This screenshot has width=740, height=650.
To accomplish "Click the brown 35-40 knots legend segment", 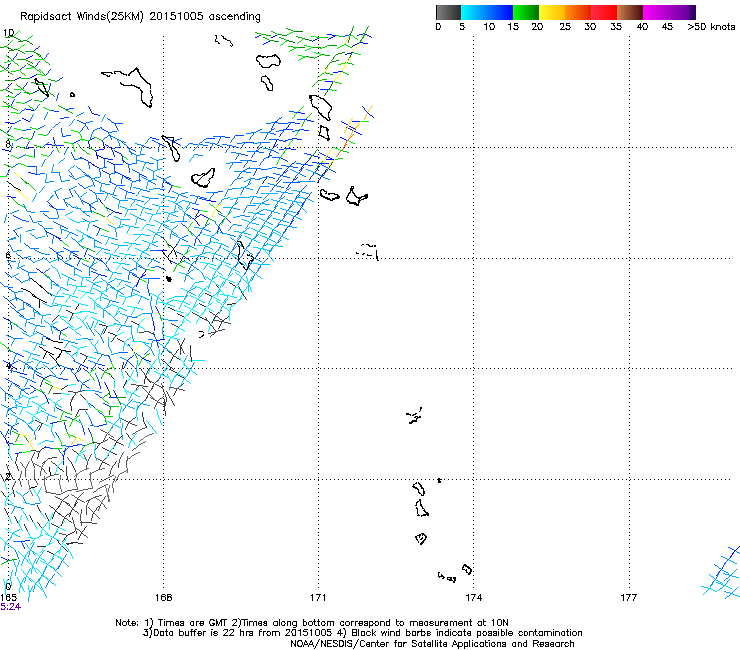I will tap(630, 12).
